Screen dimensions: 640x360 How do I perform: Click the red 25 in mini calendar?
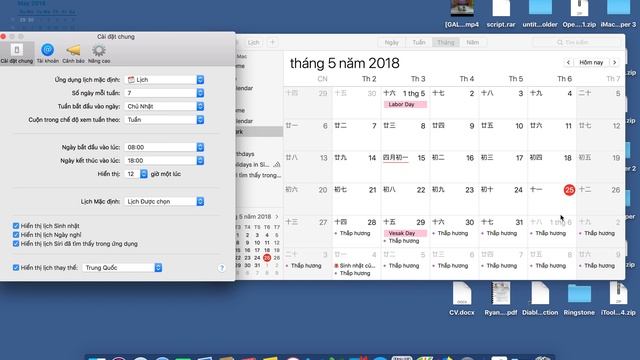(x=267, y=258)
